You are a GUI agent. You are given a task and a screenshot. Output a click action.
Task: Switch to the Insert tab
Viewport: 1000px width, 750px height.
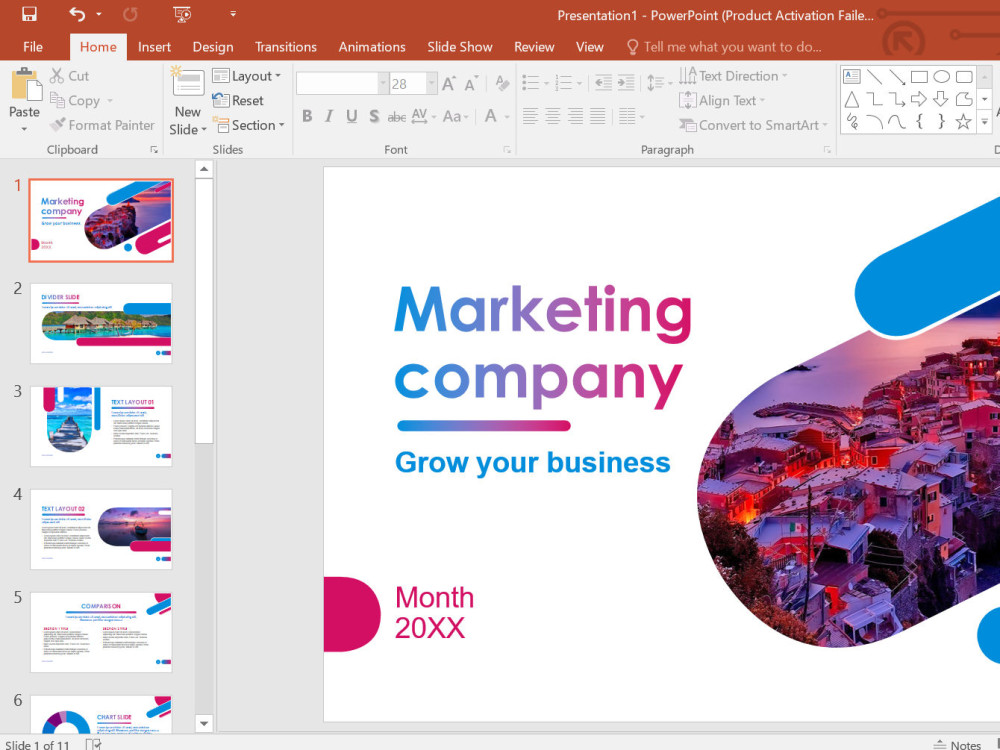pos(154,47)
